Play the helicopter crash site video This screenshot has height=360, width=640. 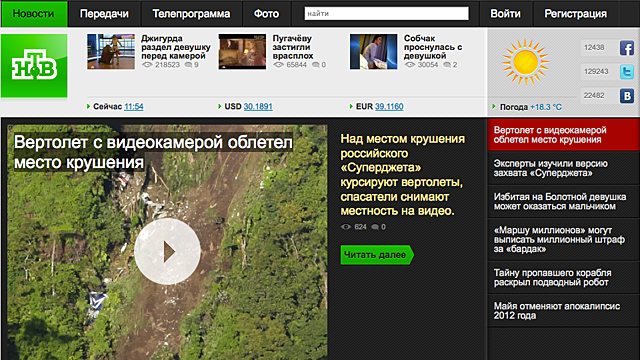tap(167, 251)
